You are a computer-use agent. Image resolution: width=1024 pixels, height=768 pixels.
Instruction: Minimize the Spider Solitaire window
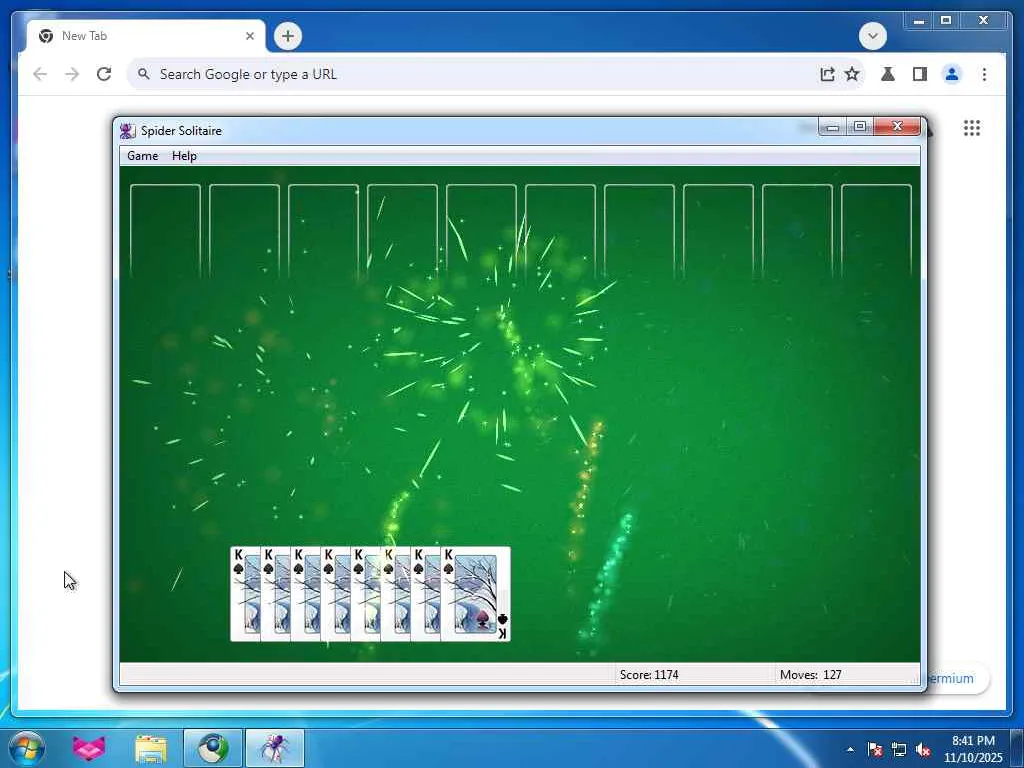click(x=833, y=127)
